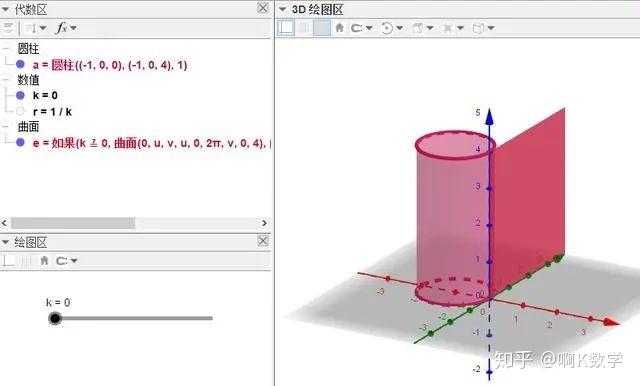Click point capturing magnet icon in 绘图区 toolbar
Viewport: 640px width, 386px height.
61,261
